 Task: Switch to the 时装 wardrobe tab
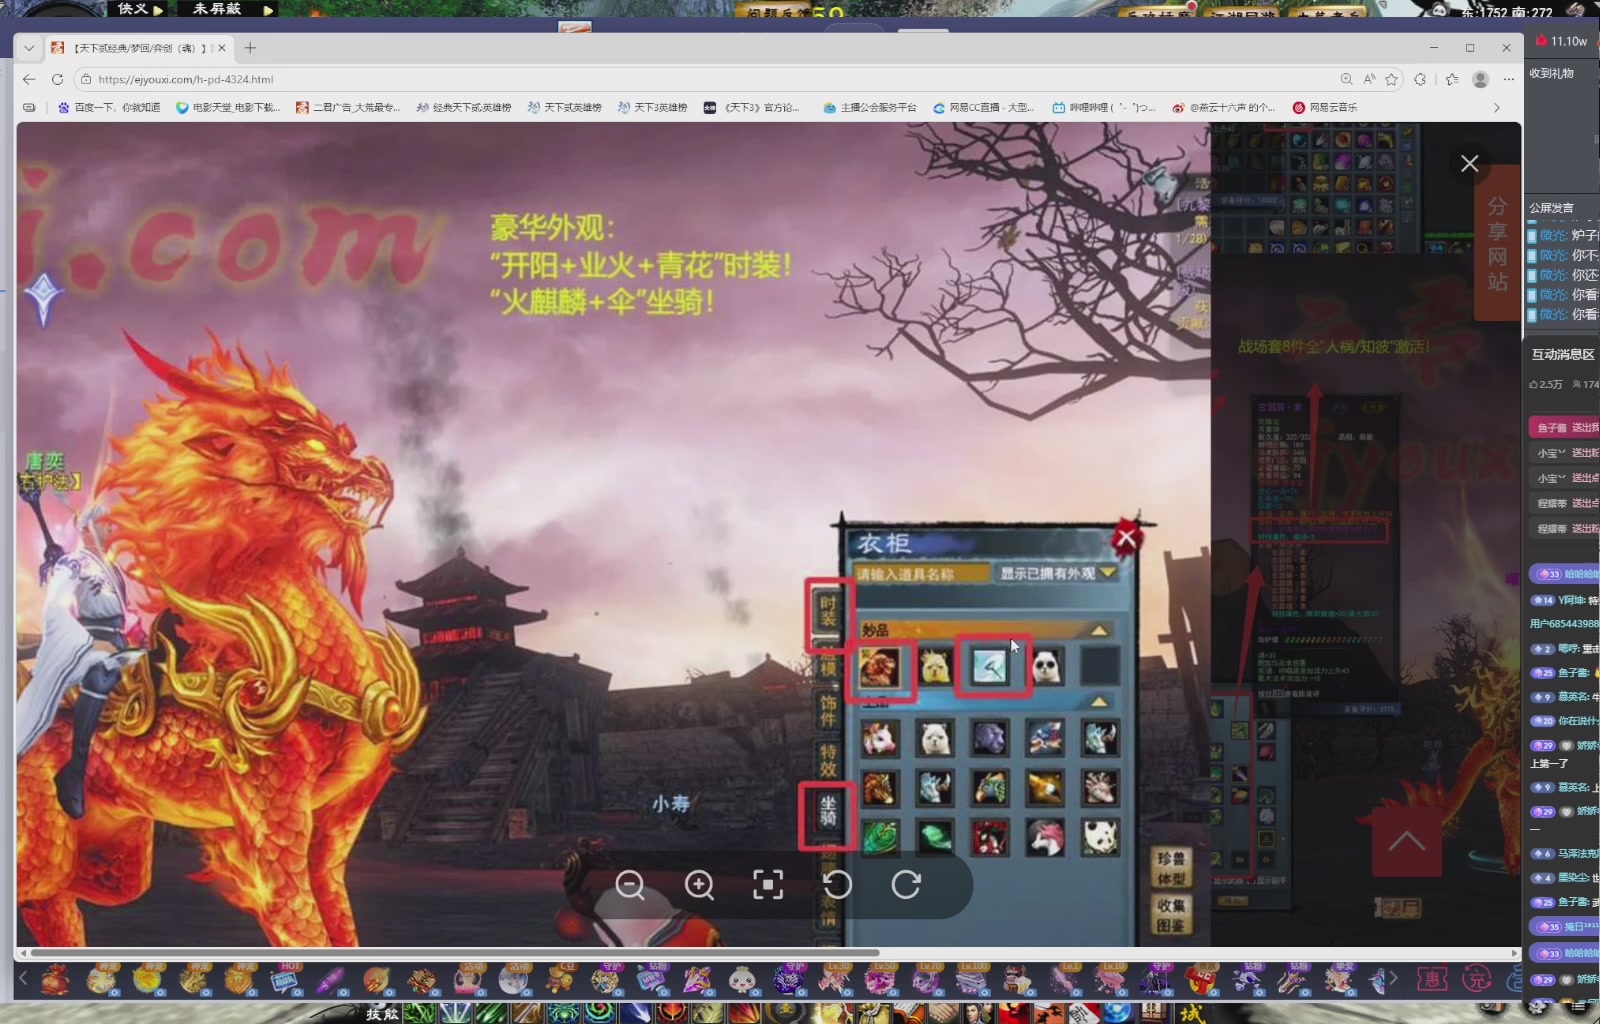[x=828, y=612]
